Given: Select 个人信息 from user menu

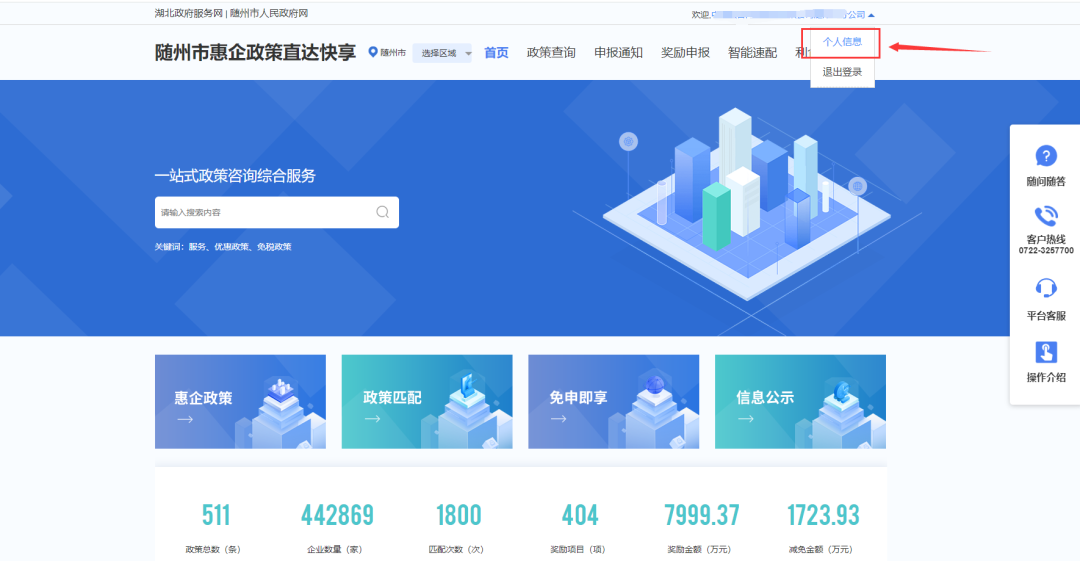Looking at the screenshot, I should click(842, 42).
